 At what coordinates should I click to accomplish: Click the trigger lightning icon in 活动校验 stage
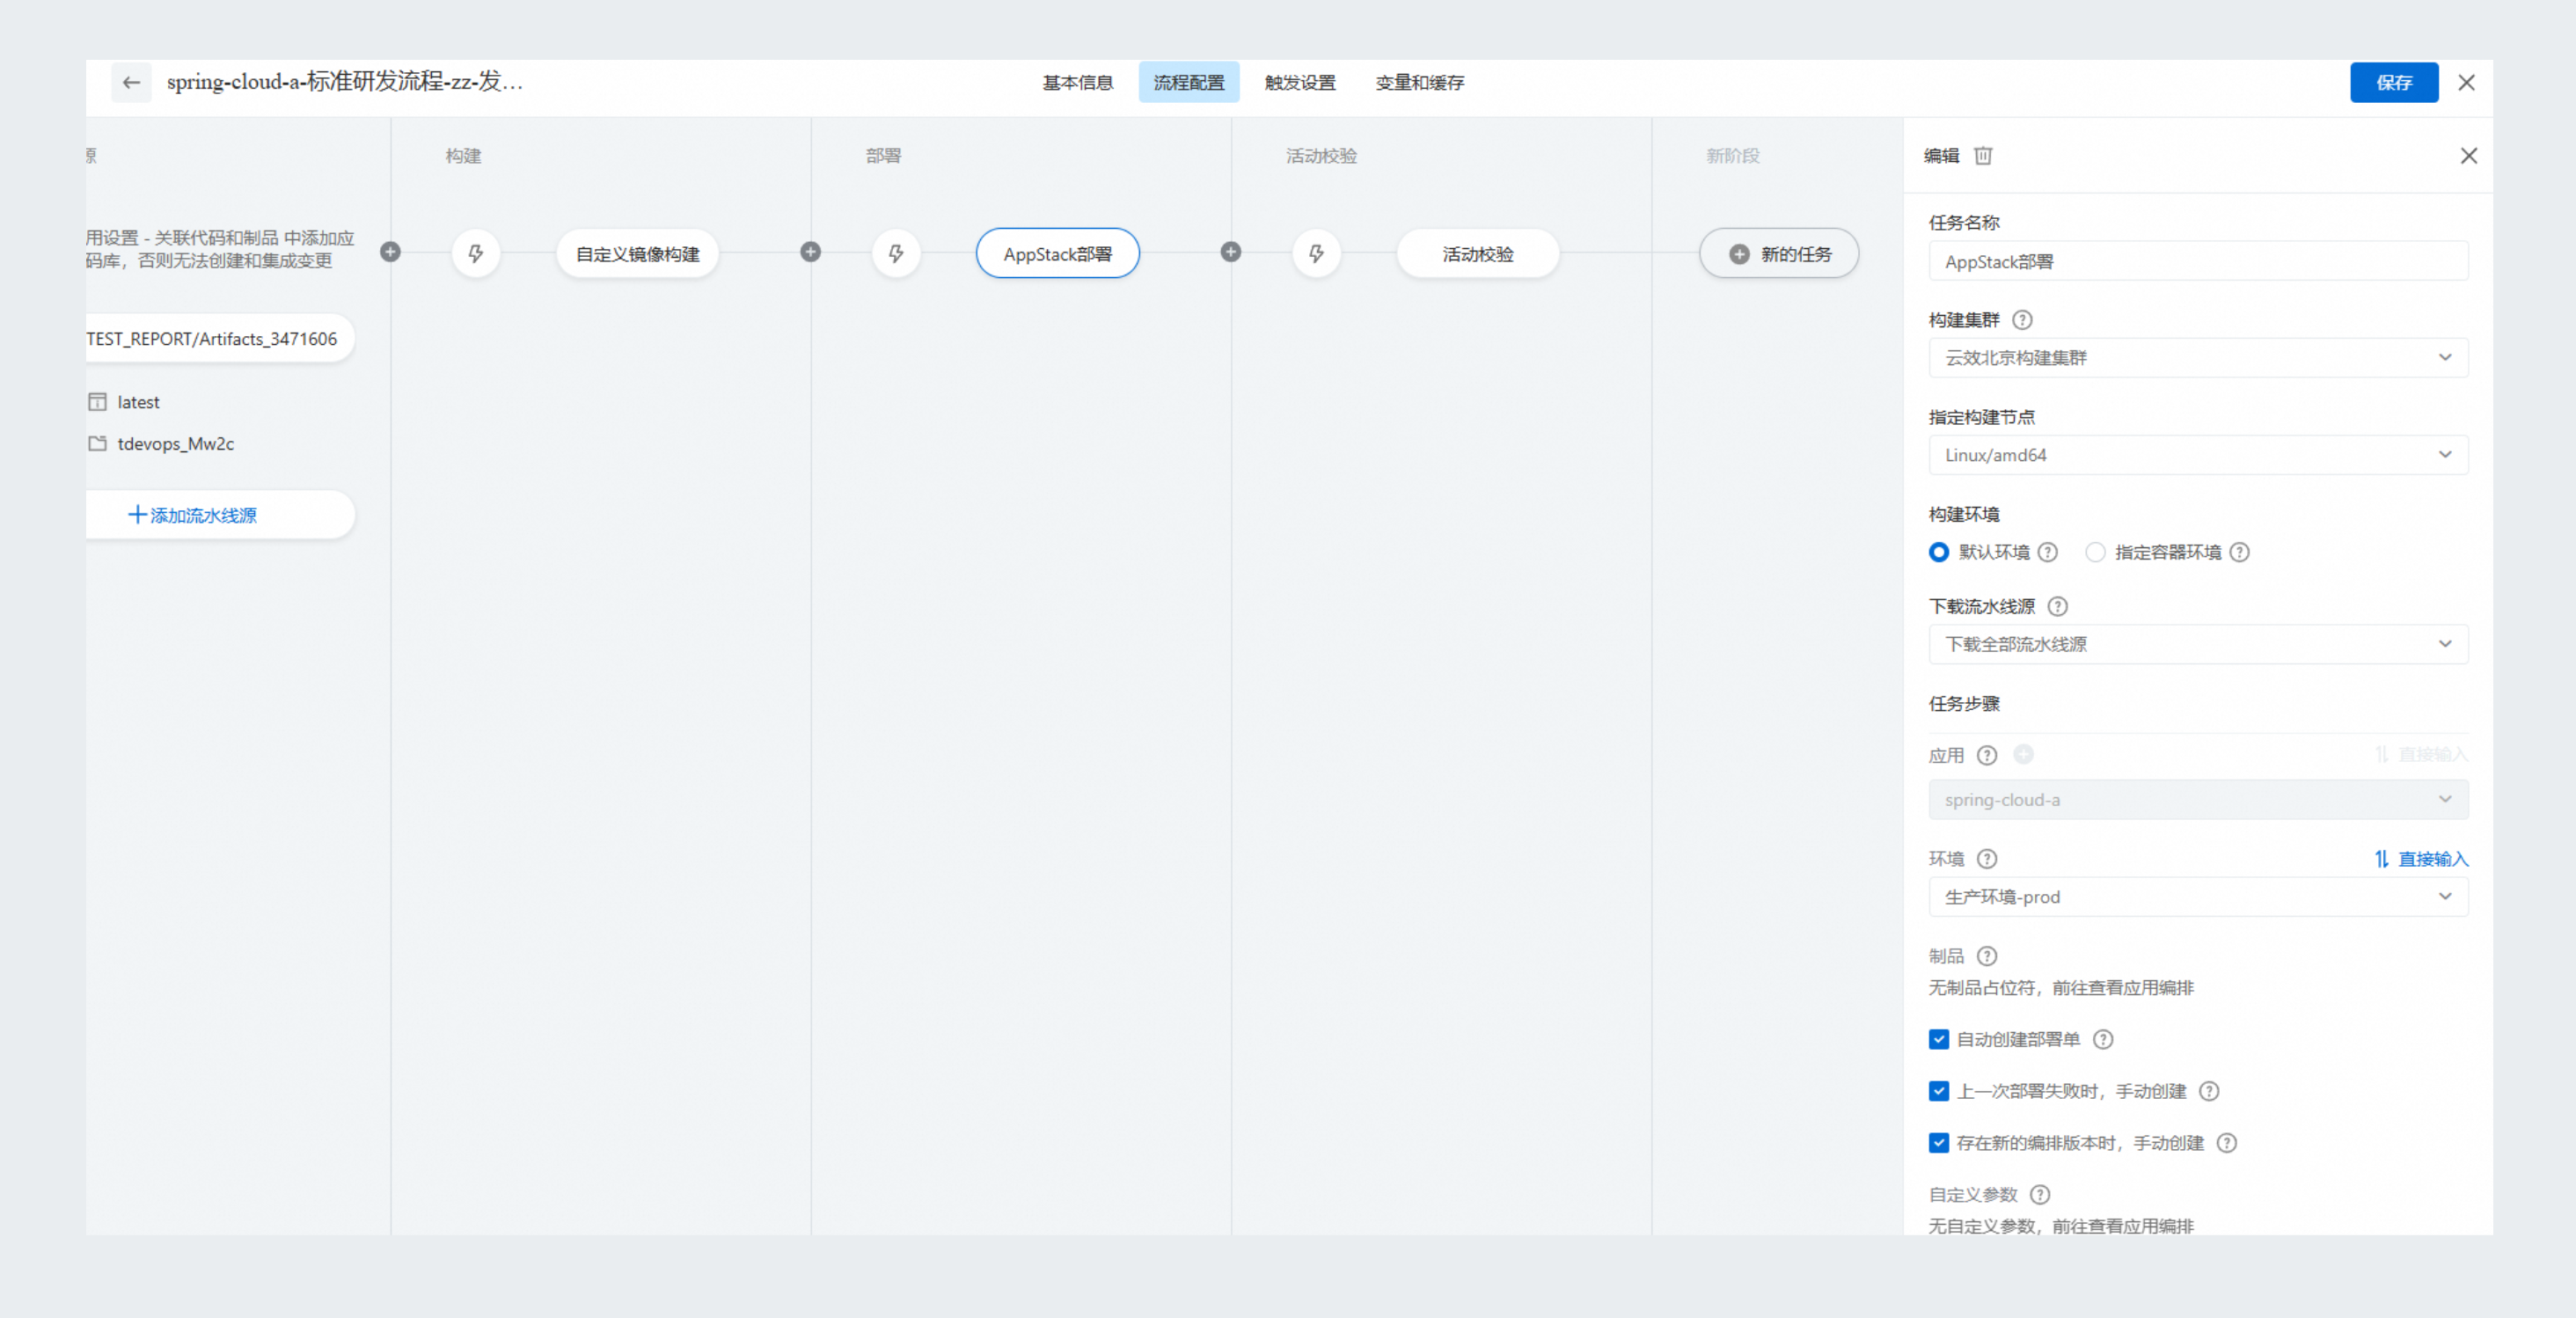click(x=1316, y=254)
